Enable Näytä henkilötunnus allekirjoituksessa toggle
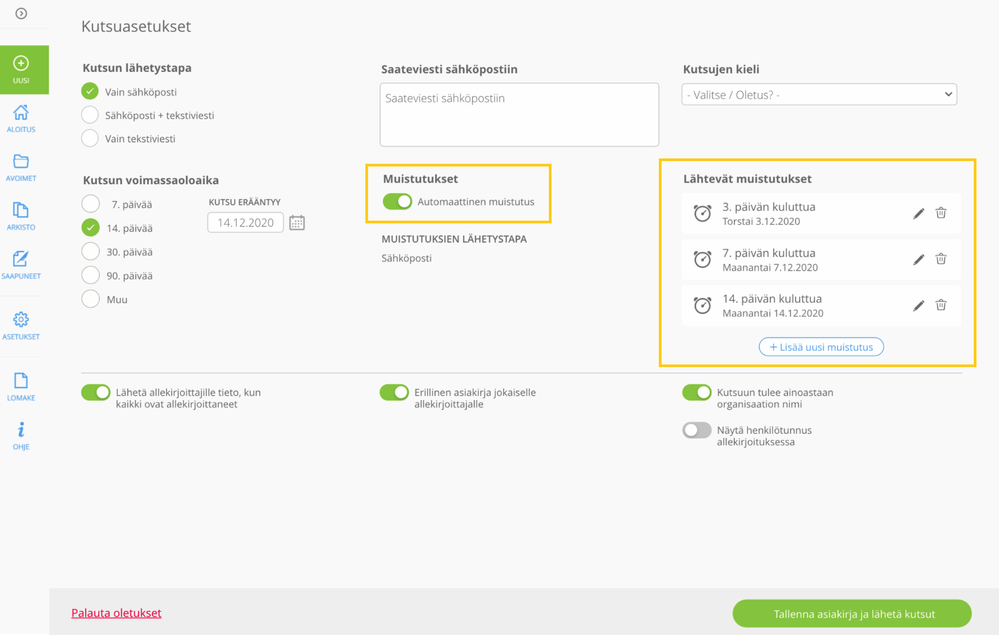The image size is (999, 635). (x=697, y=431)
